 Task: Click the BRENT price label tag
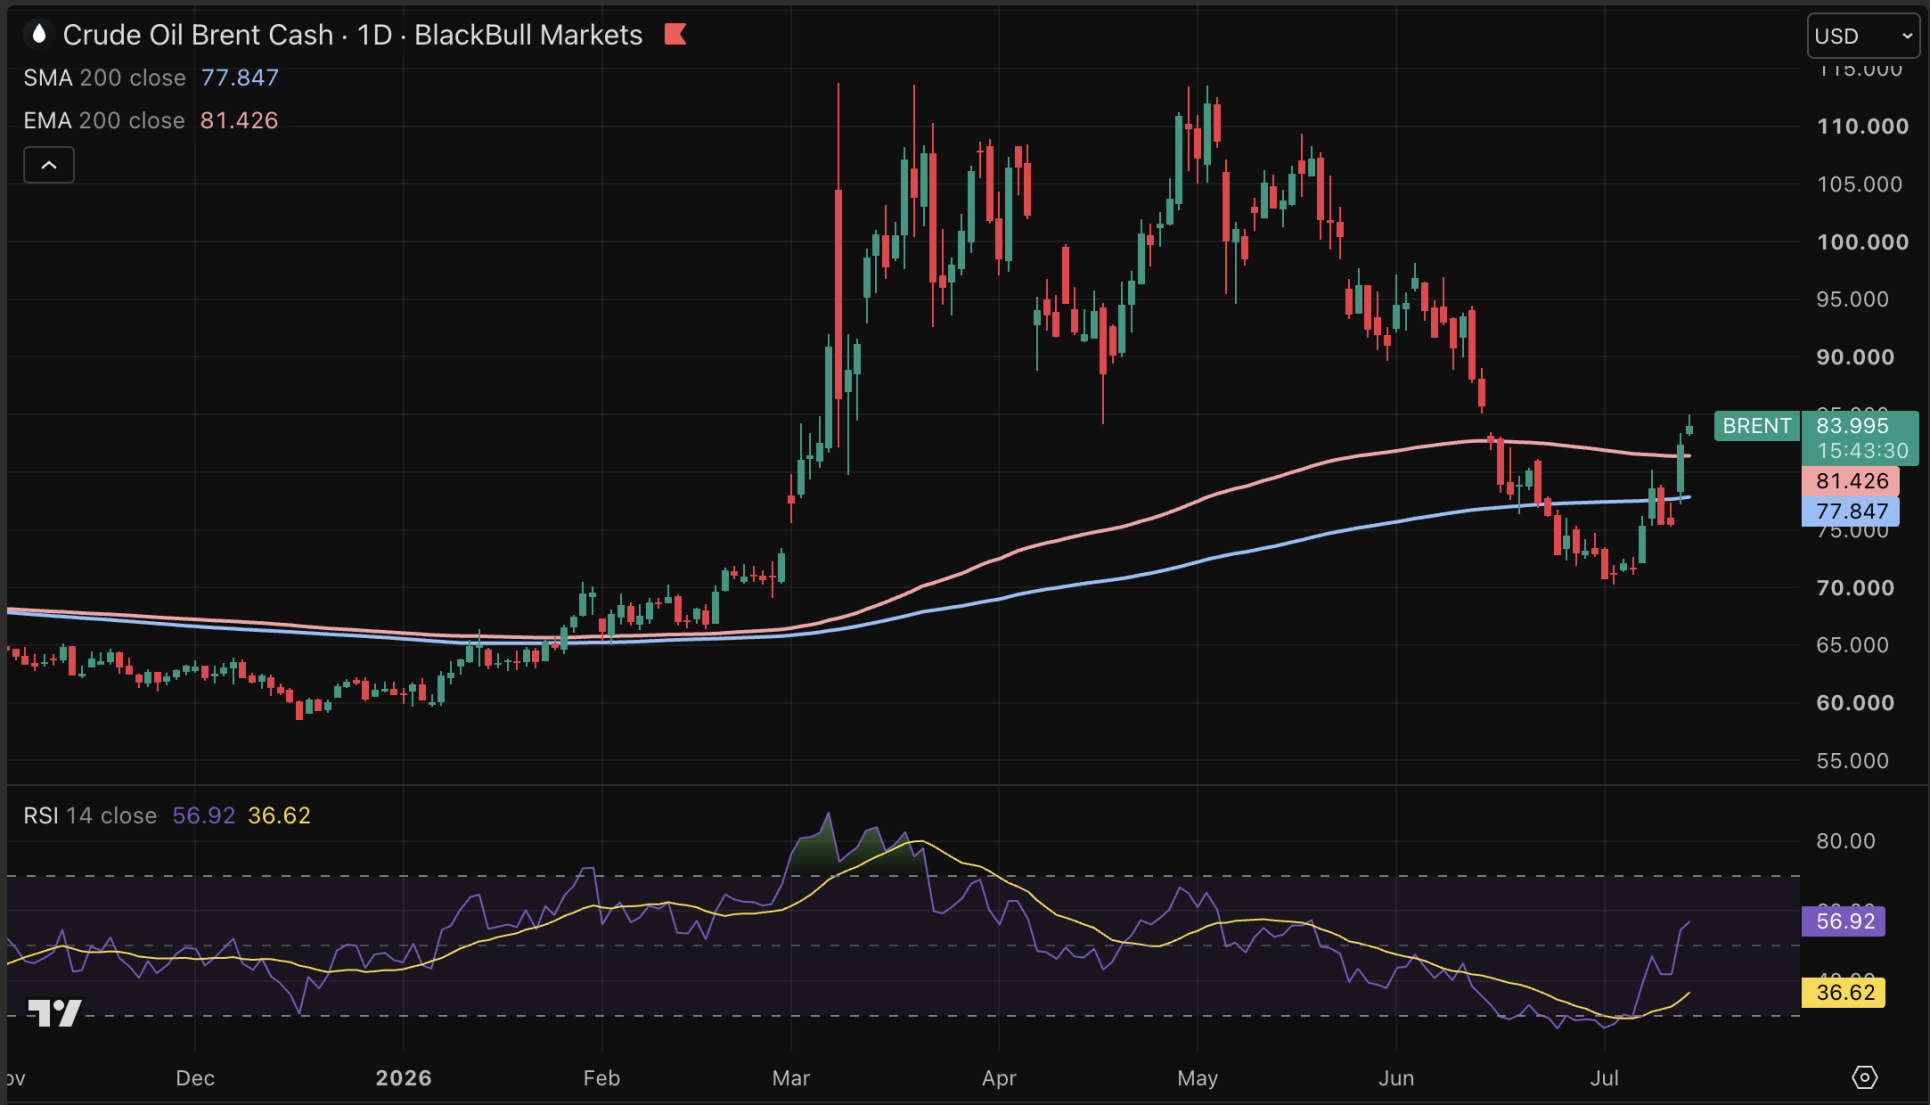(x=1756, y=426)
